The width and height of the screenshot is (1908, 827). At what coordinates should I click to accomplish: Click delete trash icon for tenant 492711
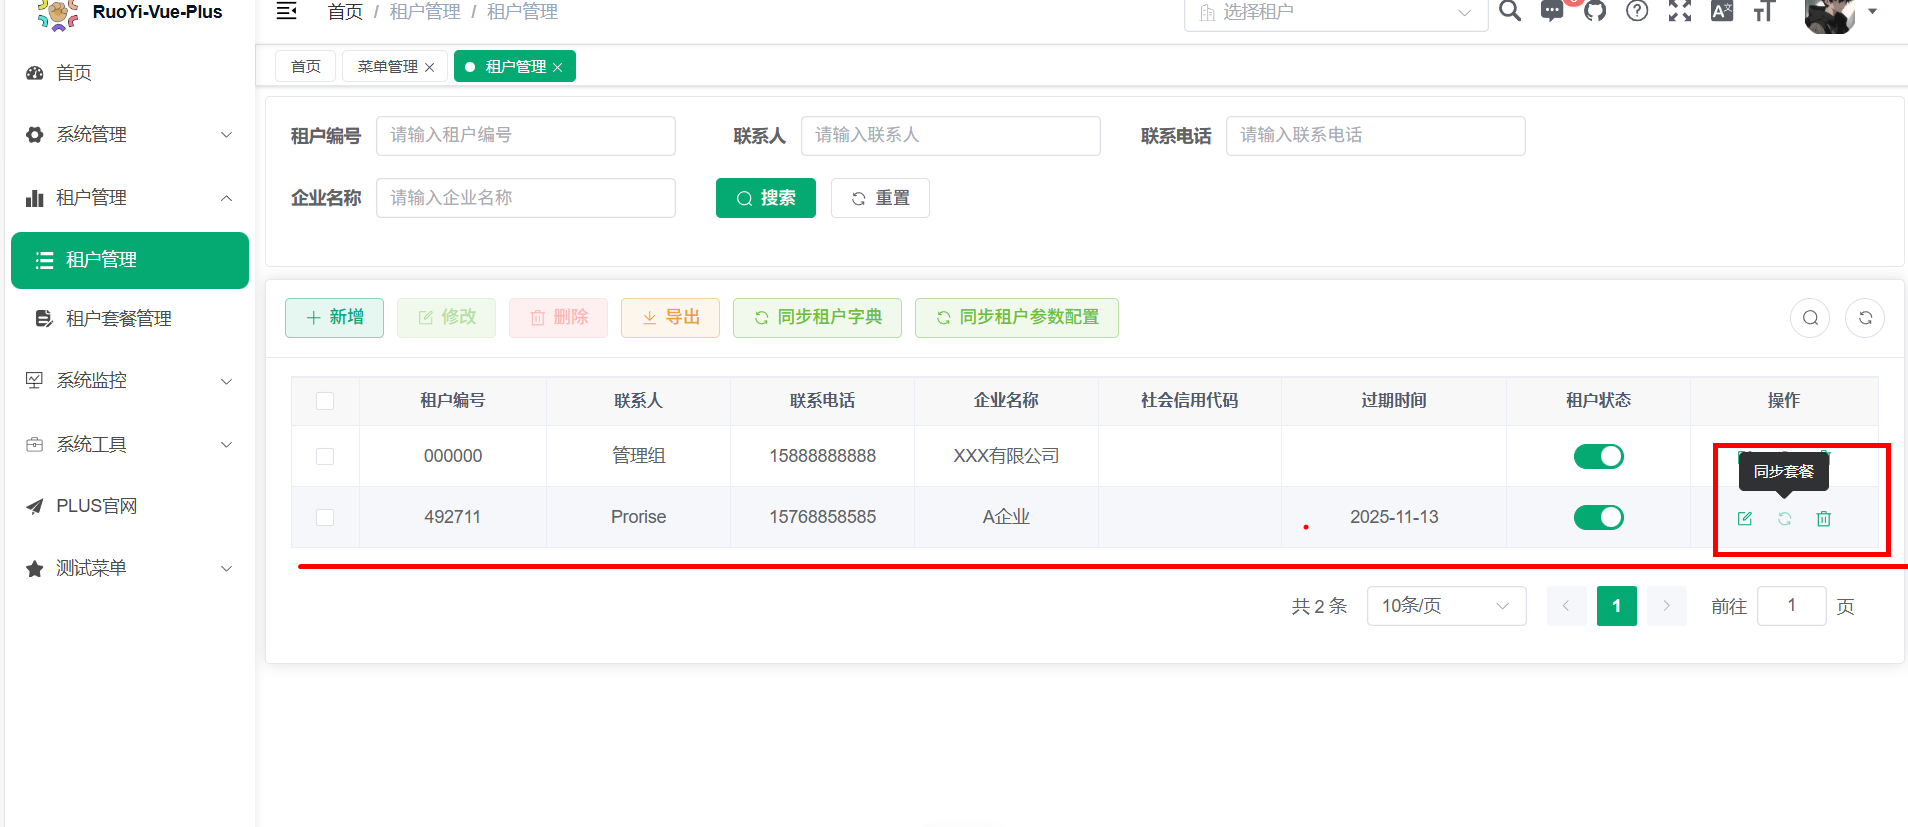point(1824,518)
